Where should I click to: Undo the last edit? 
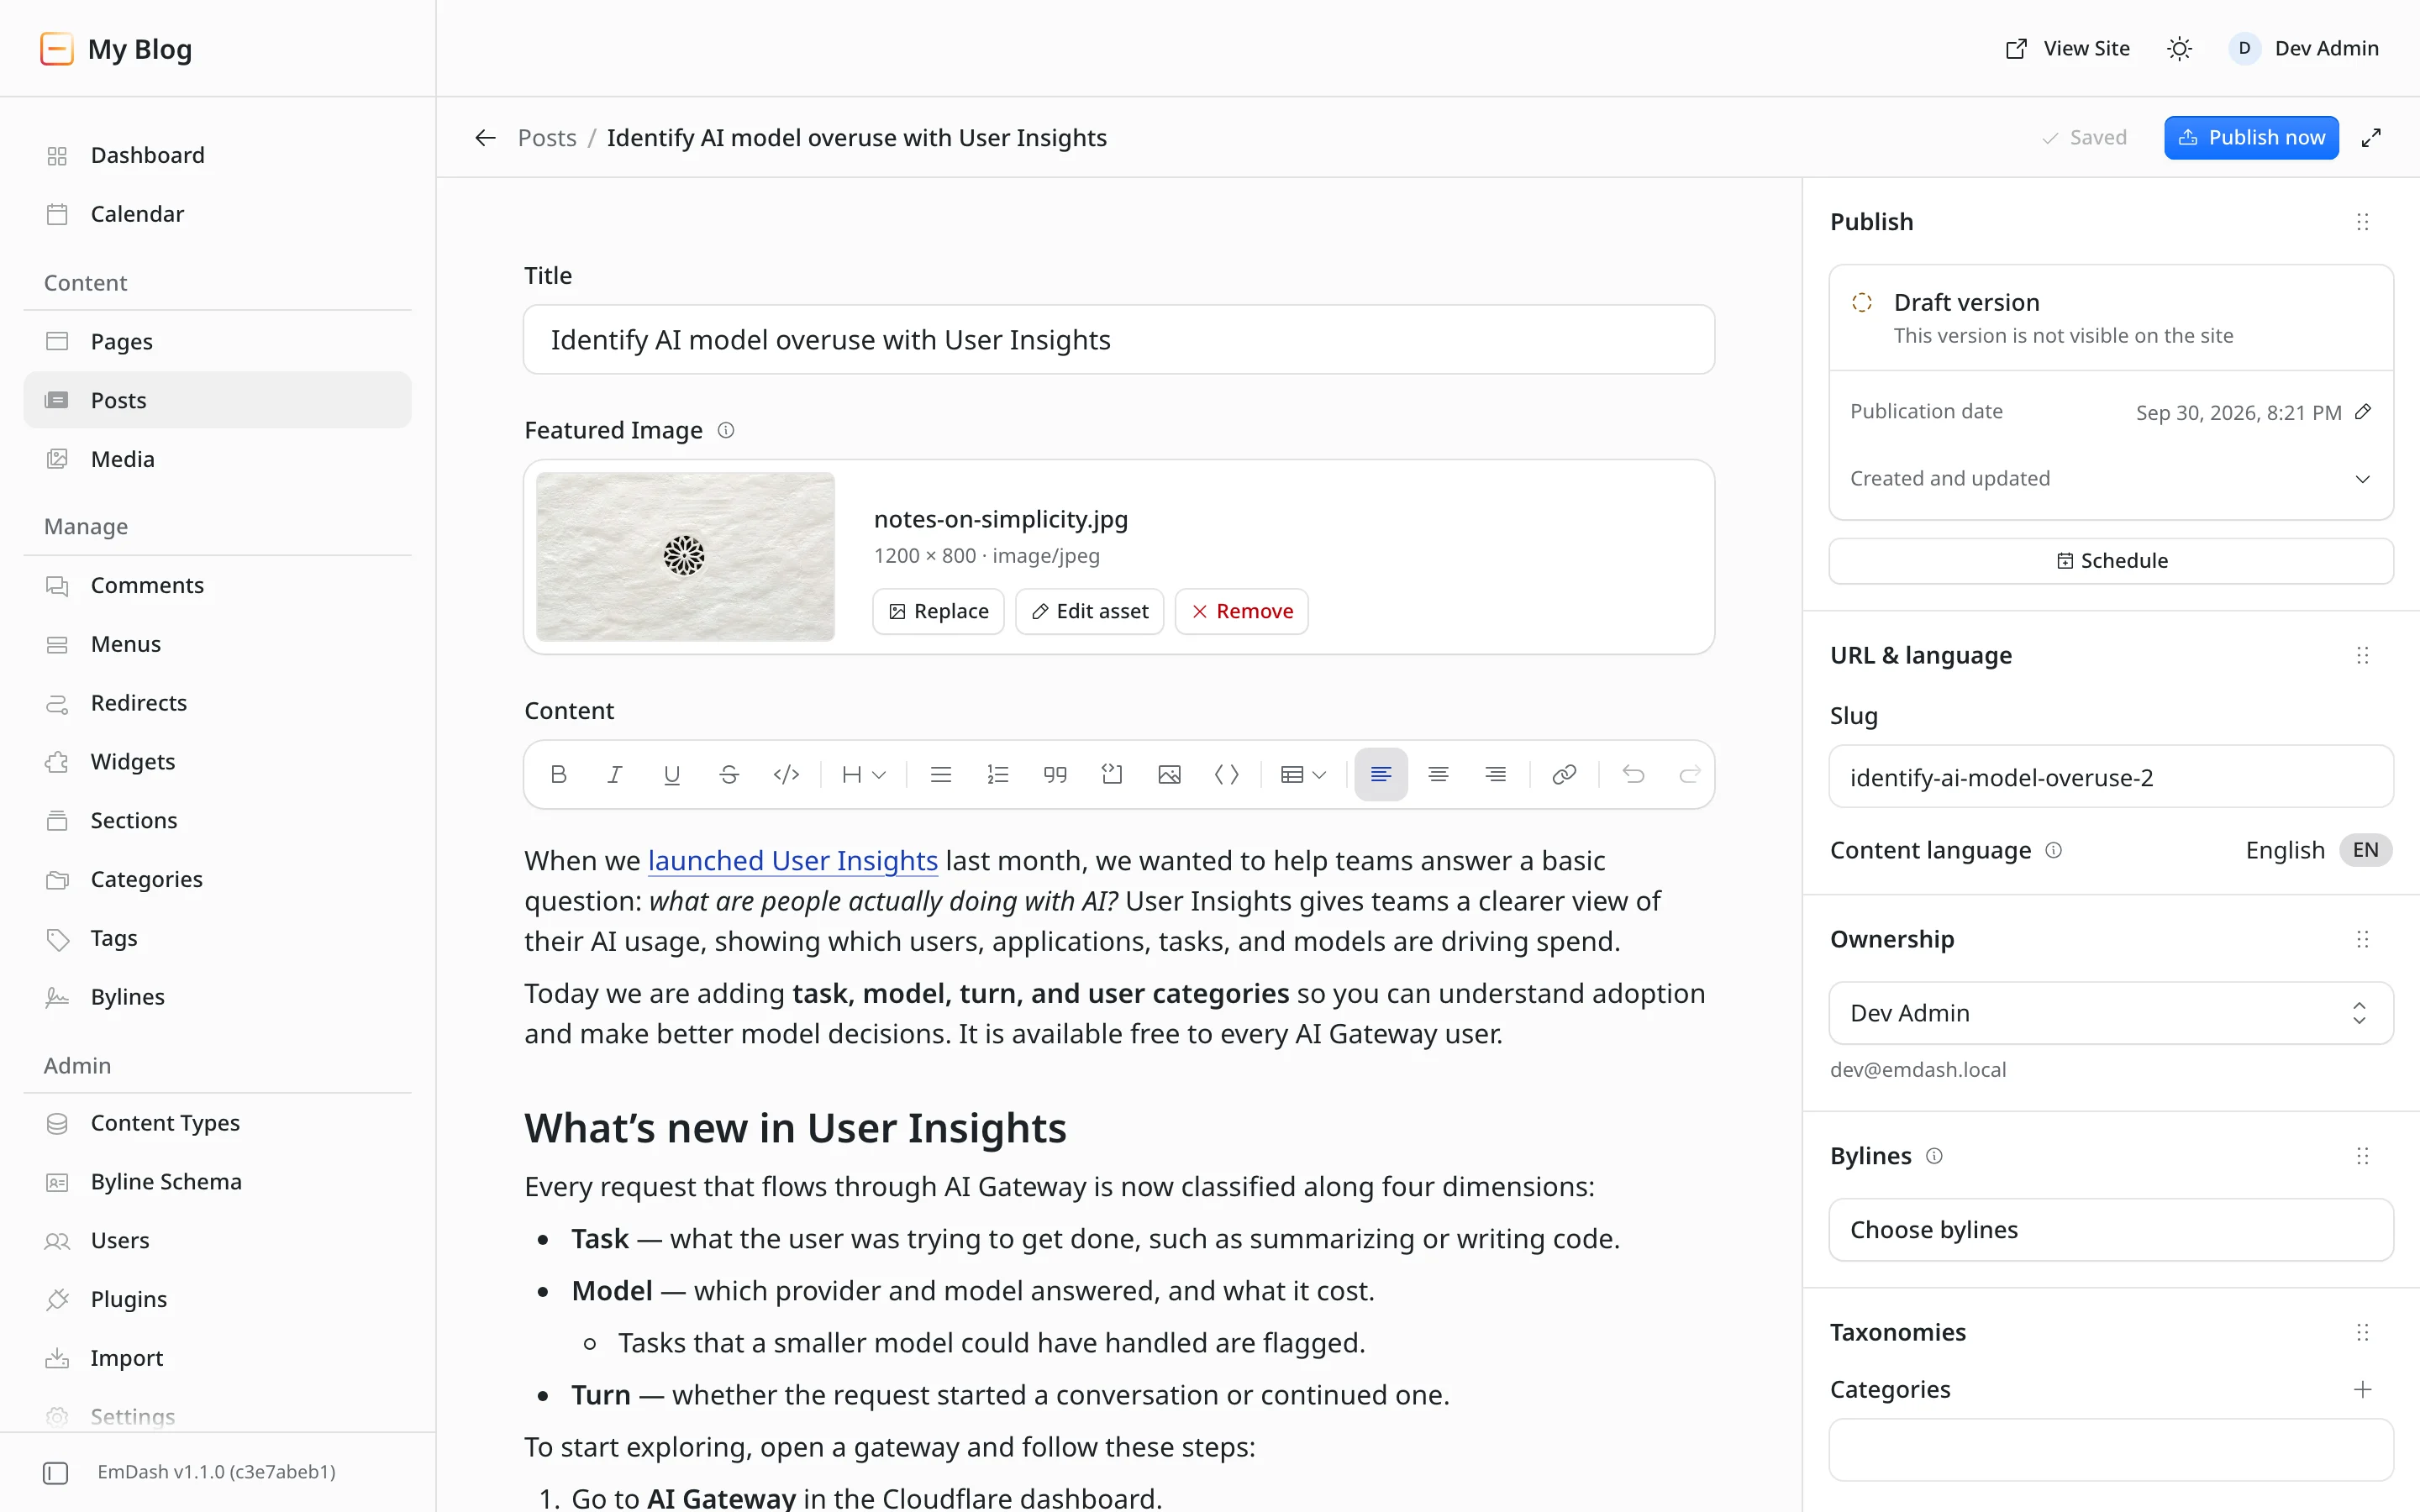coord(1633,774)
